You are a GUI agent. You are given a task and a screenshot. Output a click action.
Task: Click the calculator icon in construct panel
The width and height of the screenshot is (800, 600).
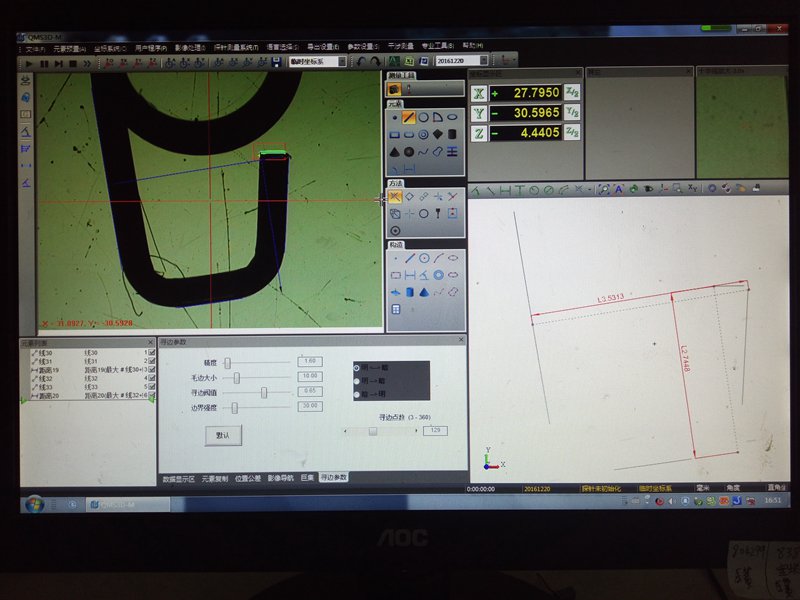(x=395, y=309)
